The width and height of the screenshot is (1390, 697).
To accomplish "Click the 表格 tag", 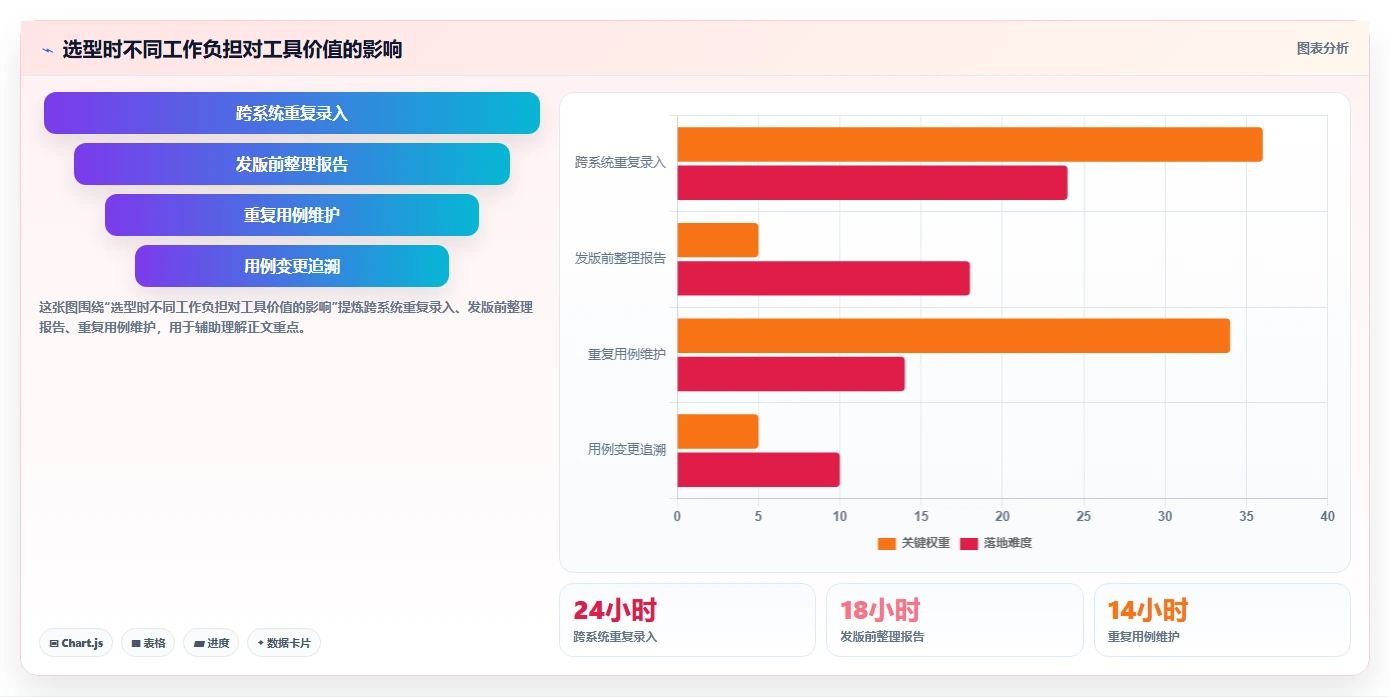I will coord(148,643).
